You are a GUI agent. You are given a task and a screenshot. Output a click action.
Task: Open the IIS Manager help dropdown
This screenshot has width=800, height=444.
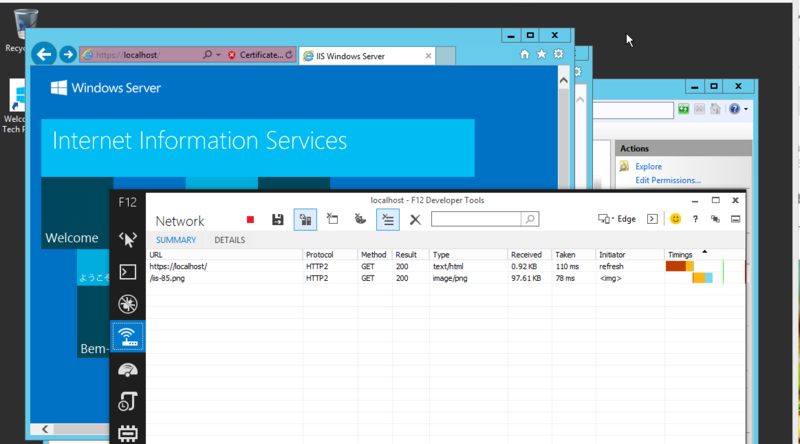[x=745, y=109]
